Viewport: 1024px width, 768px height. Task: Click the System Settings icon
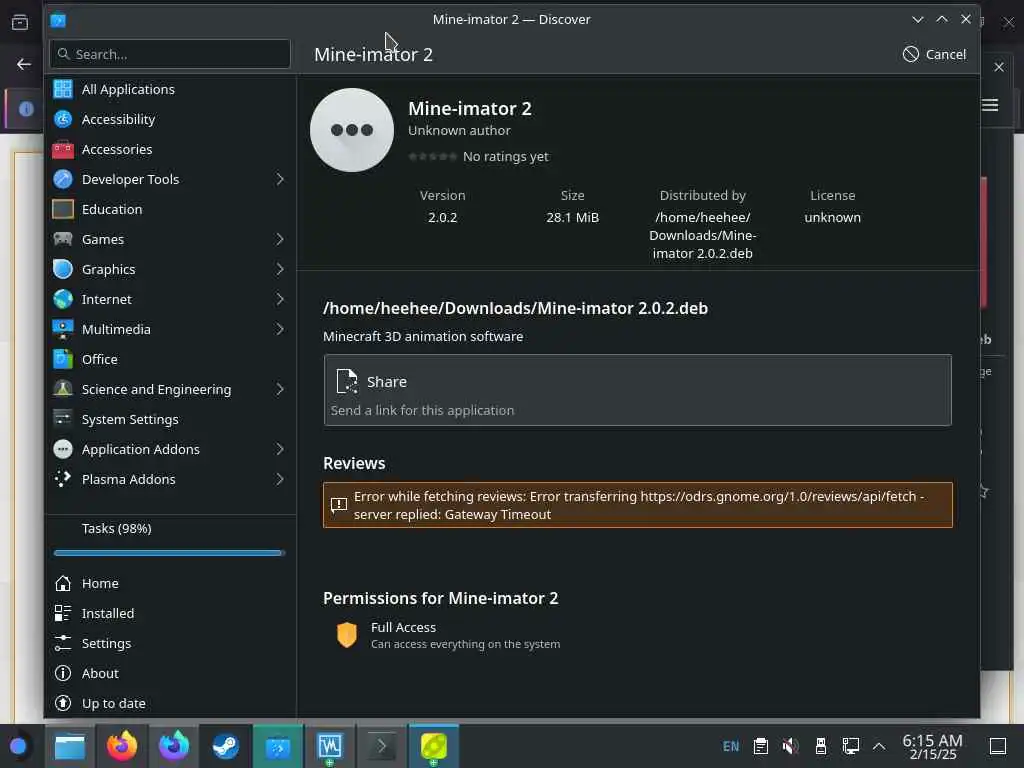[x=63, y=419]
